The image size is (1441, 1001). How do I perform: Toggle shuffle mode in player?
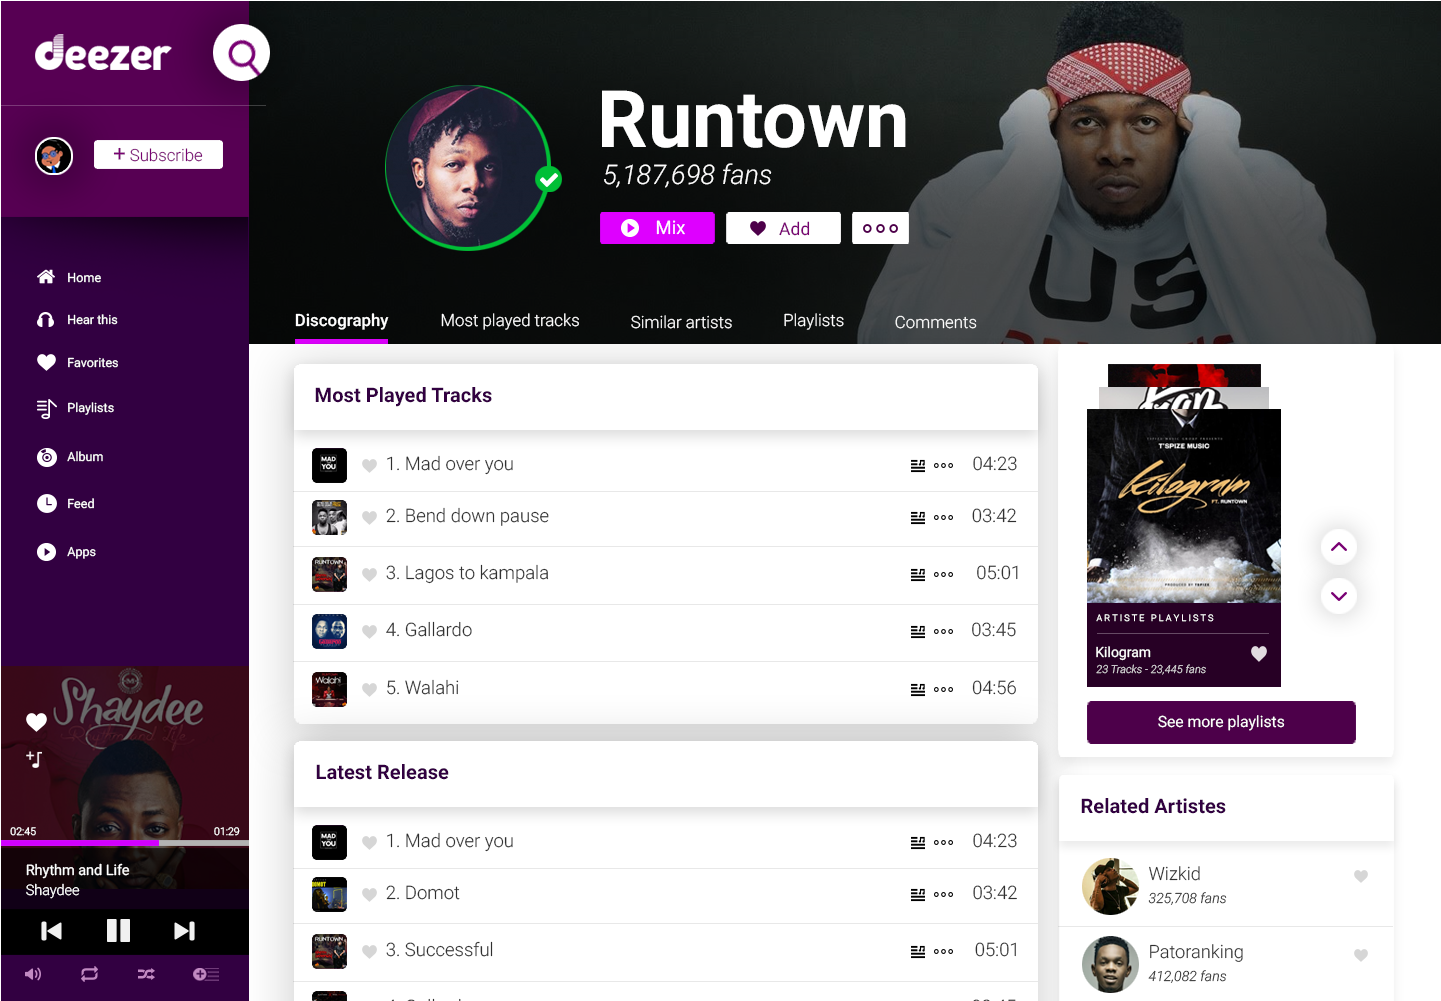coord(146,974)
